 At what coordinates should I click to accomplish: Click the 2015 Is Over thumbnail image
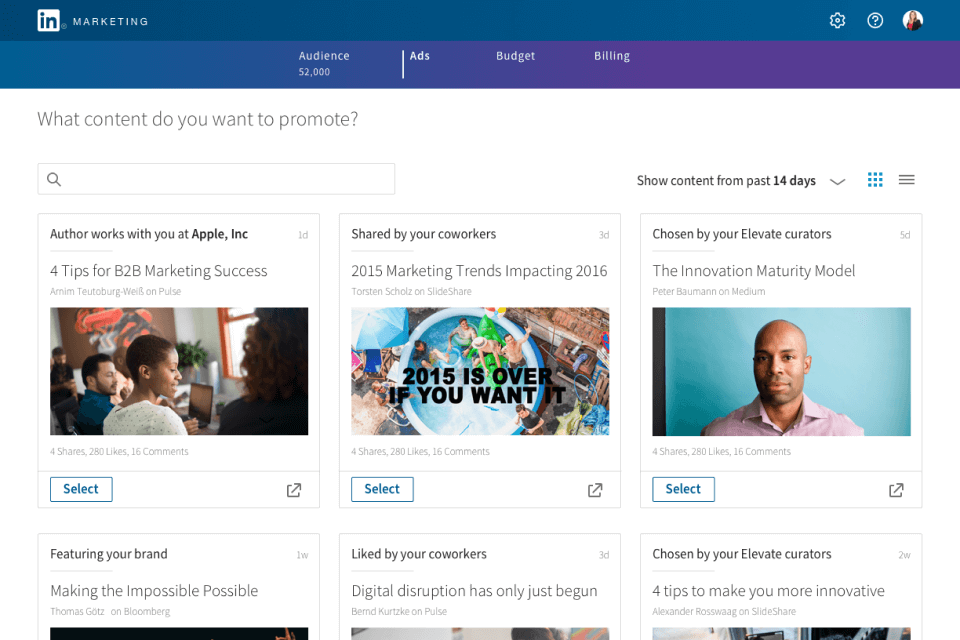pos(480,371)
